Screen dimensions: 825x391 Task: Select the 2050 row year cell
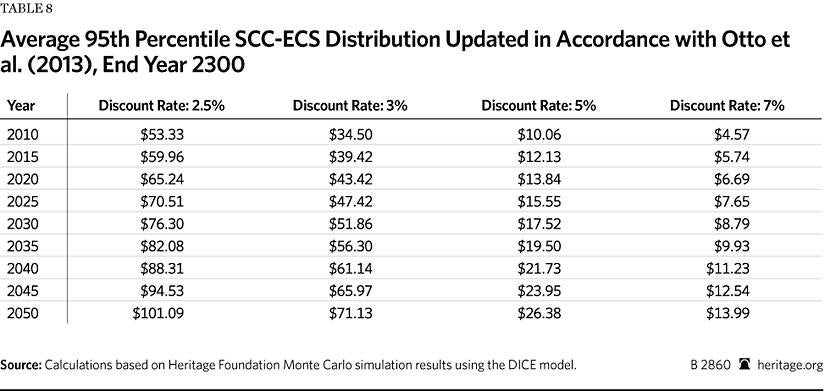coord(23,314)
